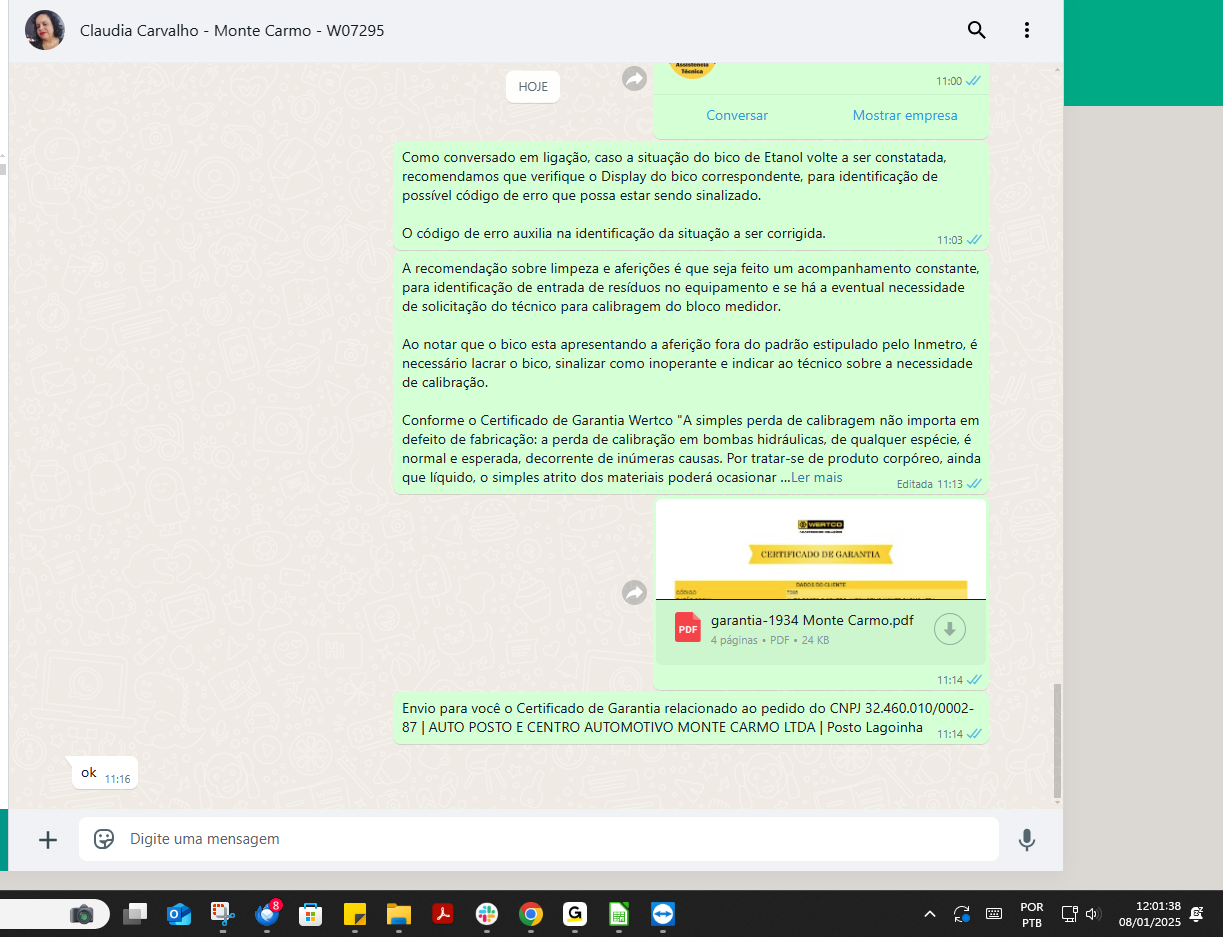1223x937 pixels.
Task: Click the red PDF file icon
Action: [687, 628]
